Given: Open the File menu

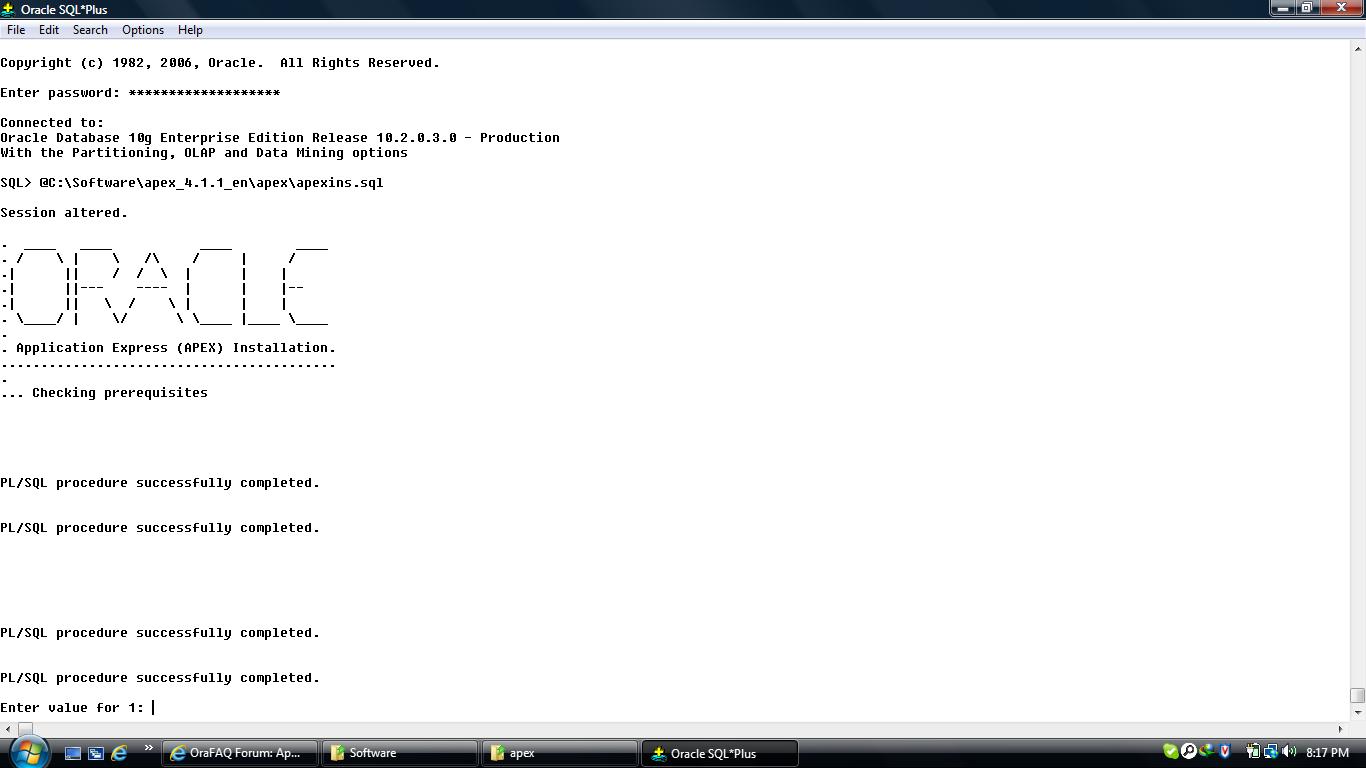Looking at the screenshot, I should click(x=16, y=30).
